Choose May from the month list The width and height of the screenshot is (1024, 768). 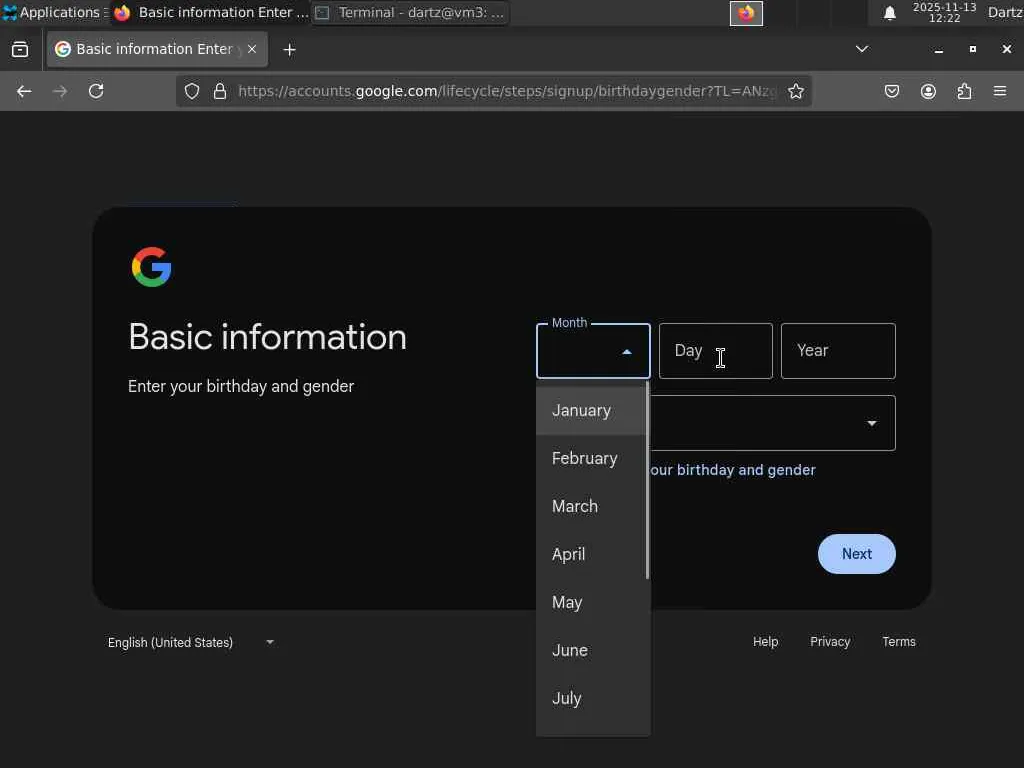coord(592,603)
